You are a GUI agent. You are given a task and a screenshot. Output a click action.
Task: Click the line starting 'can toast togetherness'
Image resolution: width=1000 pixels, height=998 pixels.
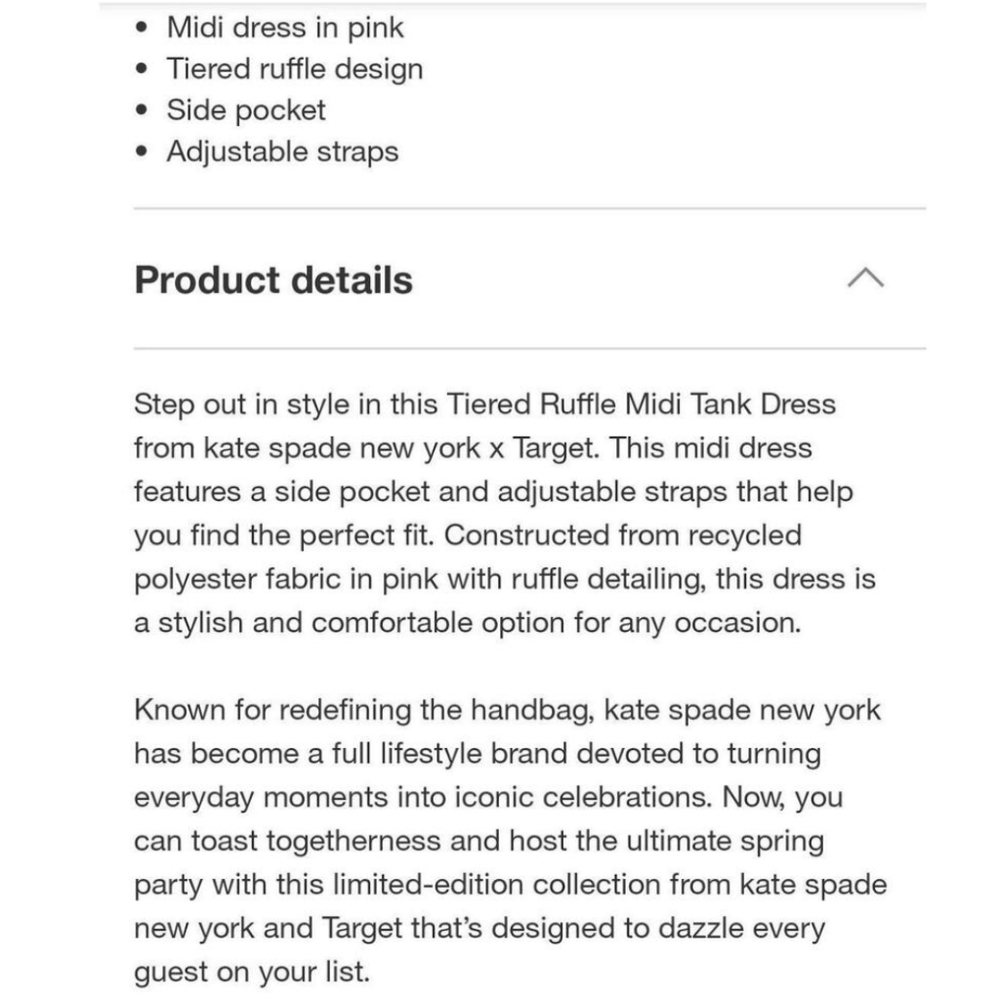pos(479,840)
